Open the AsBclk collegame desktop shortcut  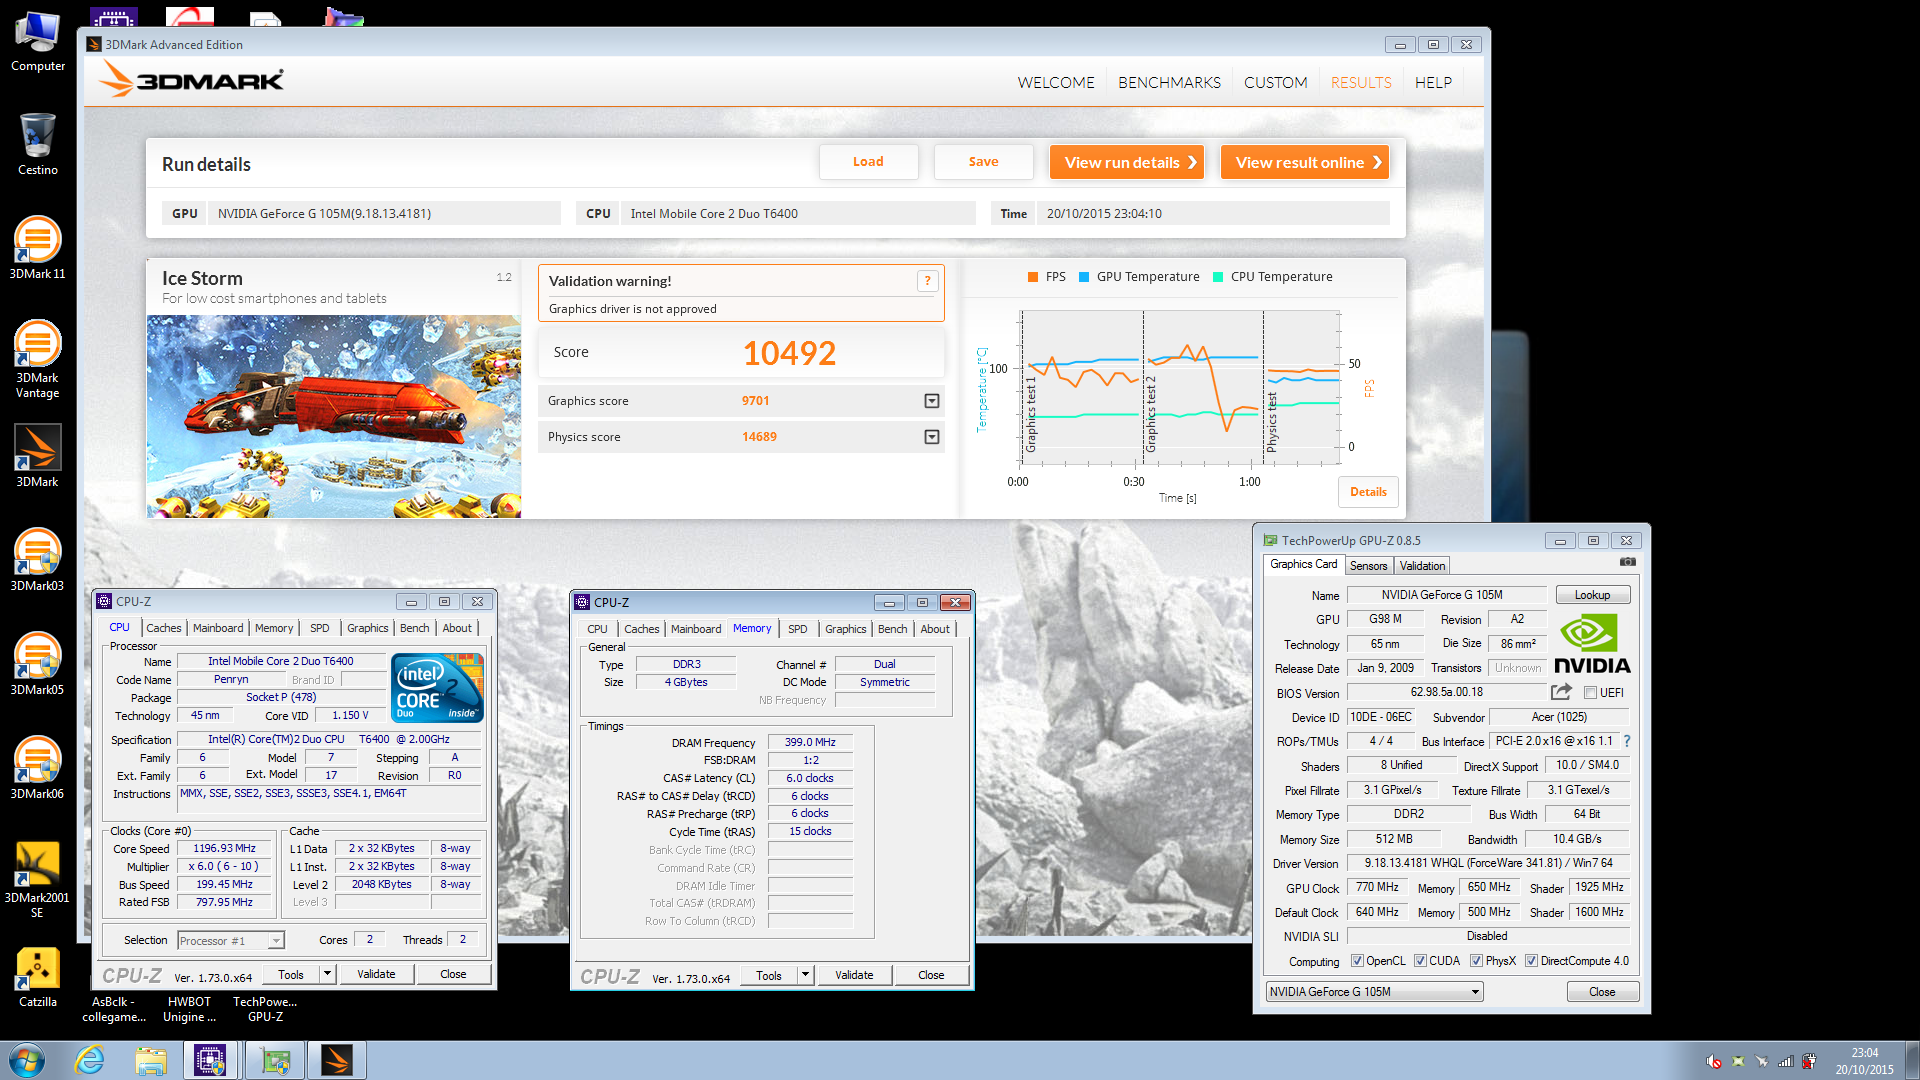114,1008
